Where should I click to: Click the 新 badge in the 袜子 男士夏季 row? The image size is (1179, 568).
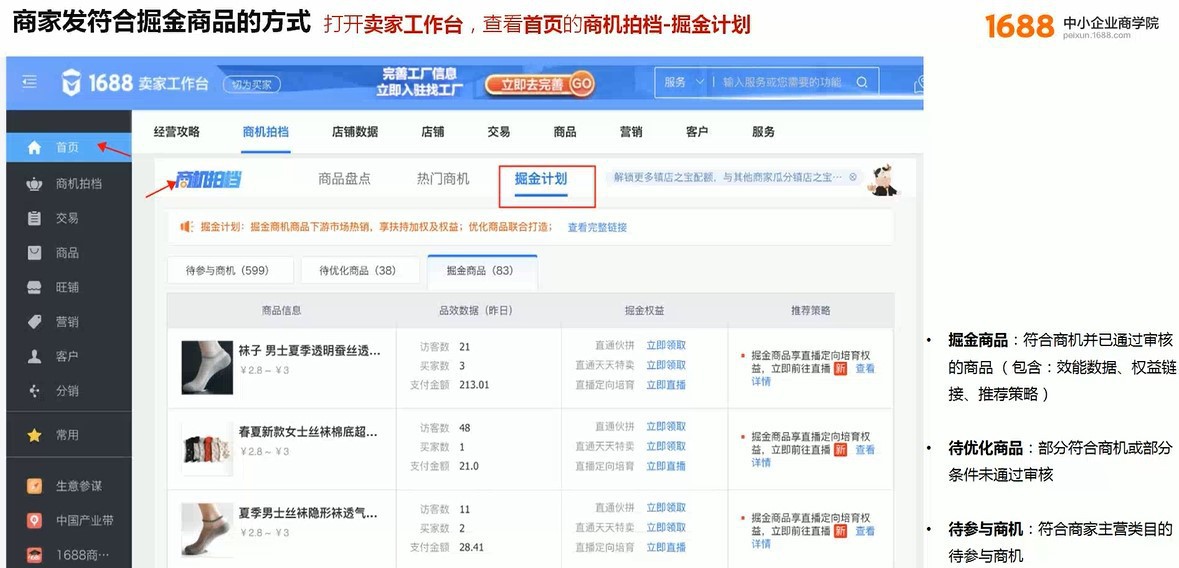841,369
